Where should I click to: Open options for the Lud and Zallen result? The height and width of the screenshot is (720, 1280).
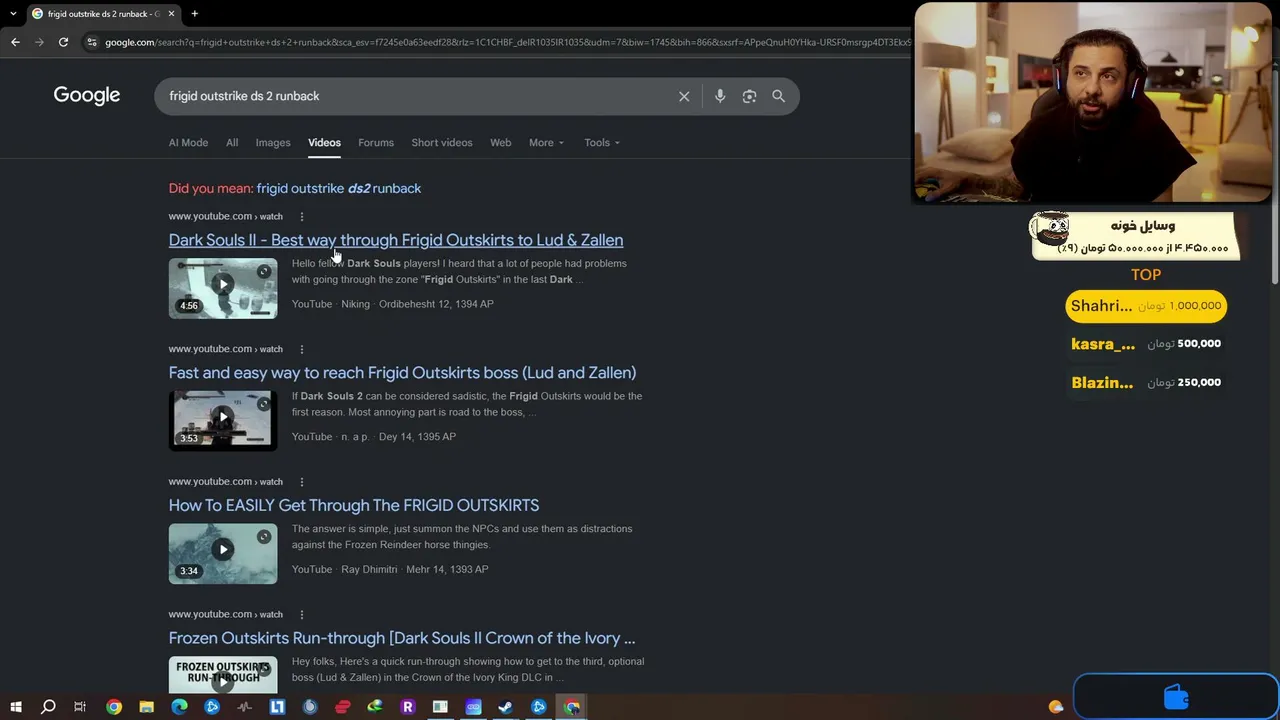click(301, 349)
